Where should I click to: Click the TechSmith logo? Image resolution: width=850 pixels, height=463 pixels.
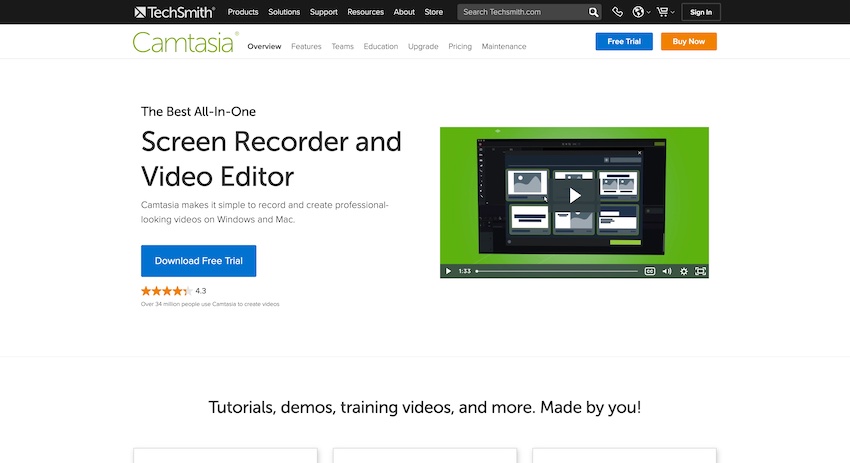tap(175, 12)
